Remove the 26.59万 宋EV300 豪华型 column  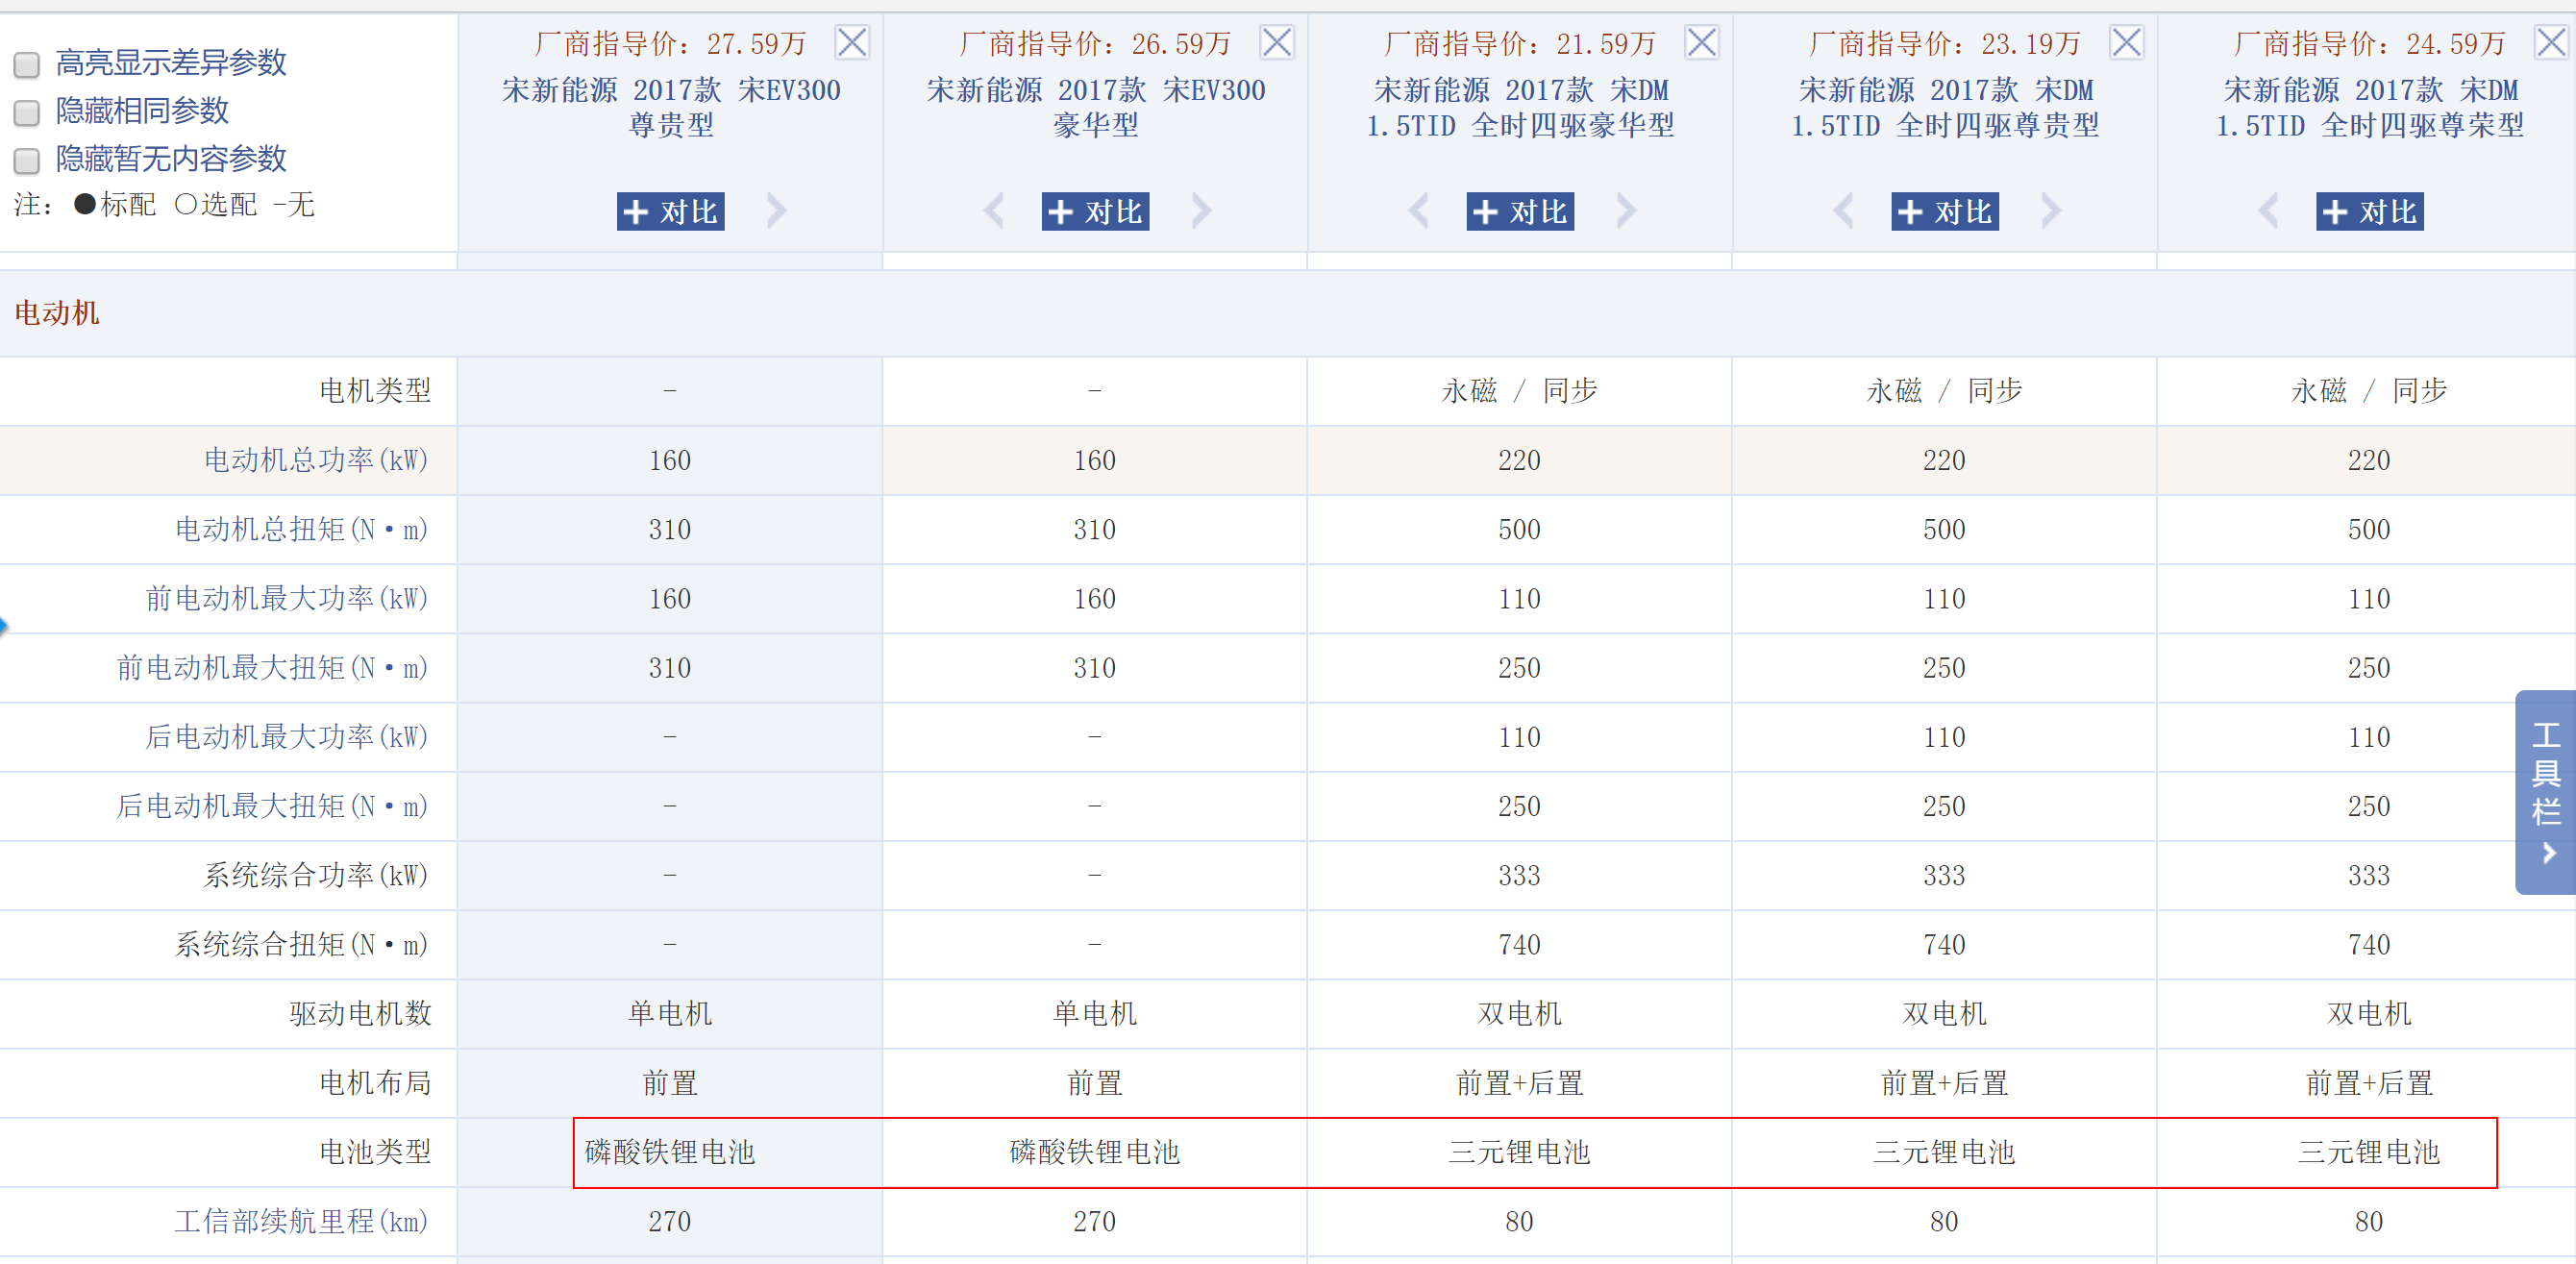1277,43
